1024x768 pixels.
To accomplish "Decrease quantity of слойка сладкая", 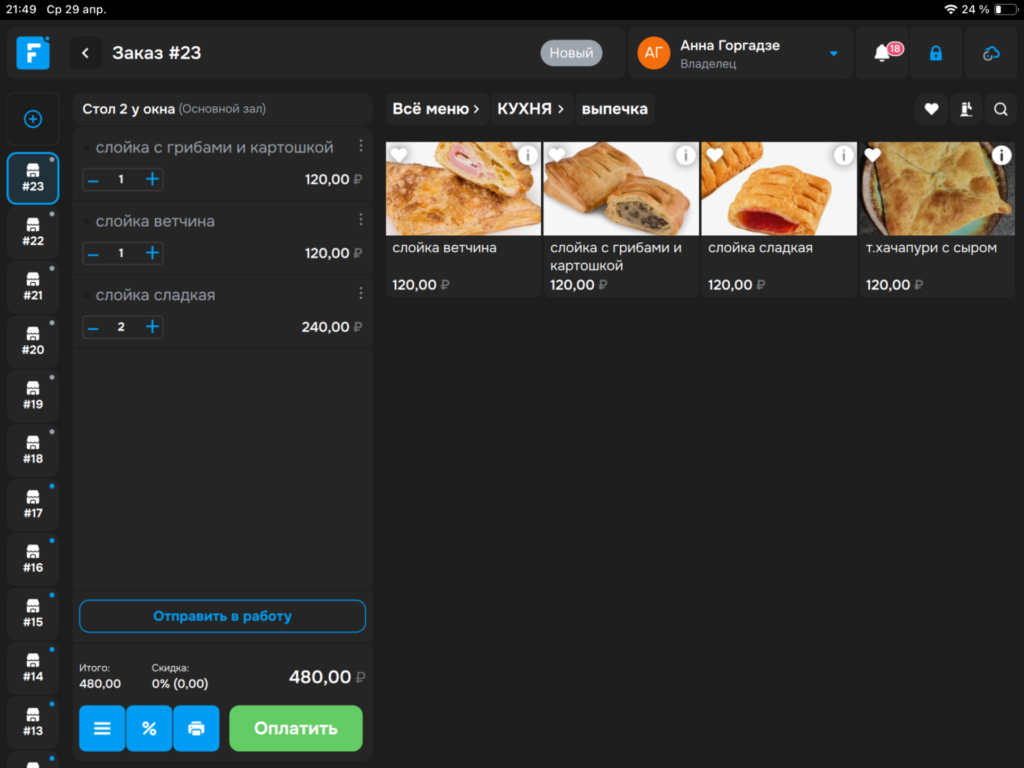I will point(93,327).
